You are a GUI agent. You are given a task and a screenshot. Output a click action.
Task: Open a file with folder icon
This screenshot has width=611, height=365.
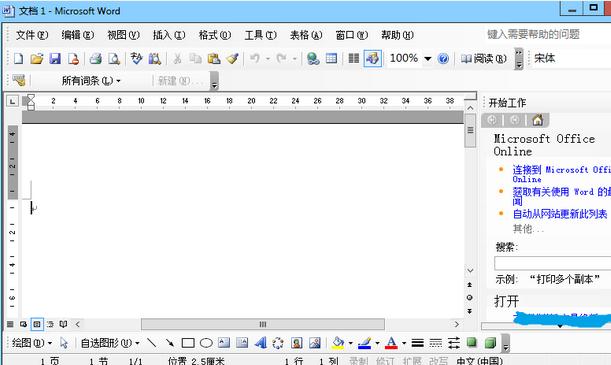pyautogui.click(x=37, y=58)
